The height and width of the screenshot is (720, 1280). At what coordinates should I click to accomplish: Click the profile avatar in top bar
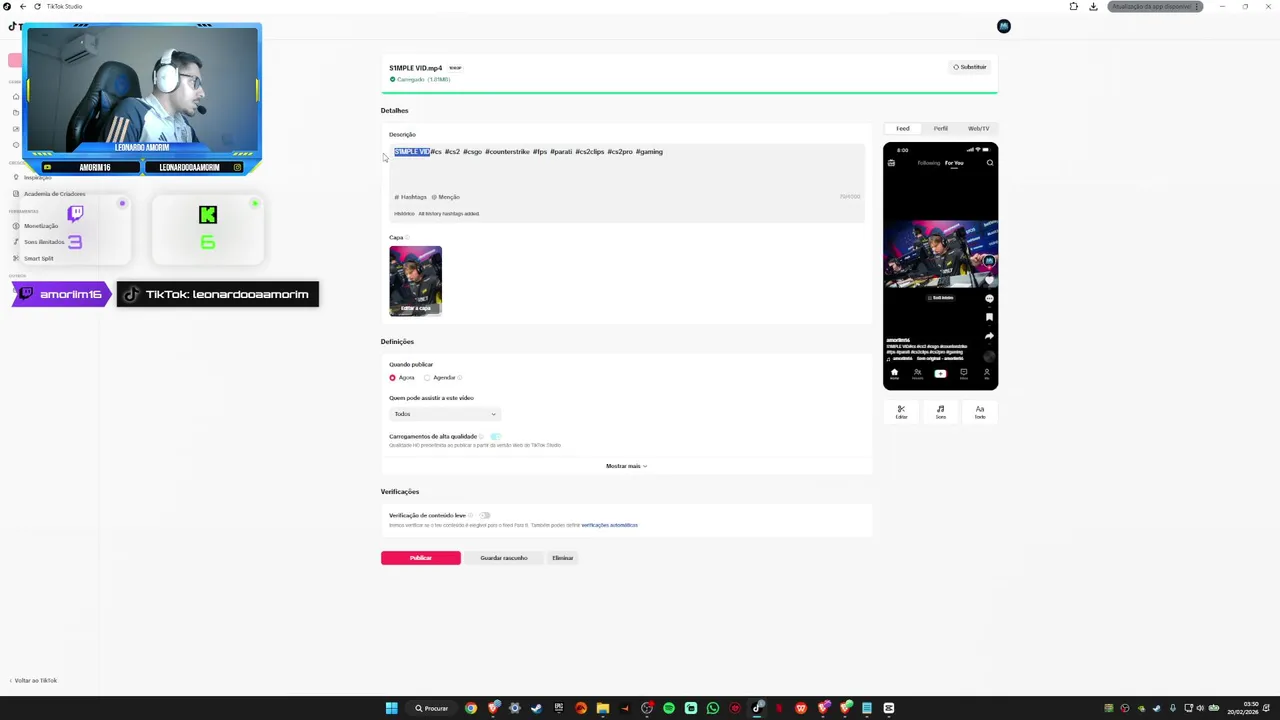(x=1004, y=26)
